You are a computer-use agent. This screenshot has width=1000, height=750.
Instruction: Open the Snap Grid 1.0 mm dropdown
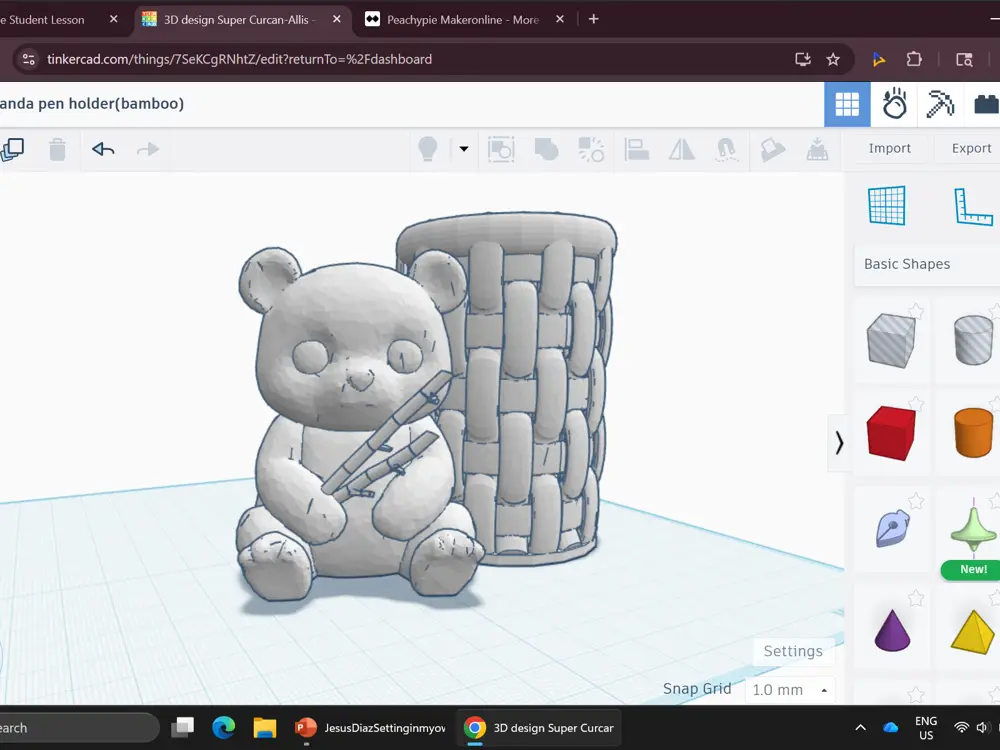point(790,690)
